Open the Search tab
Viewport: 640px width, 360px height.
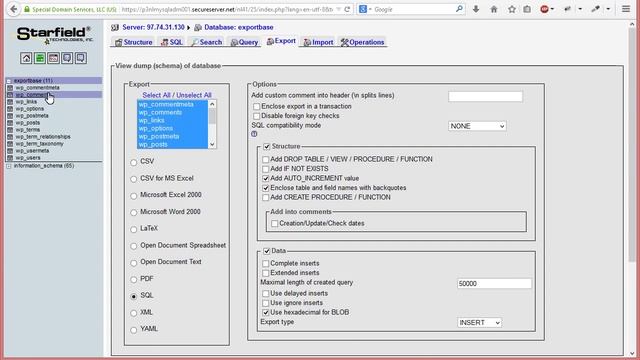(x=207, y=42)
